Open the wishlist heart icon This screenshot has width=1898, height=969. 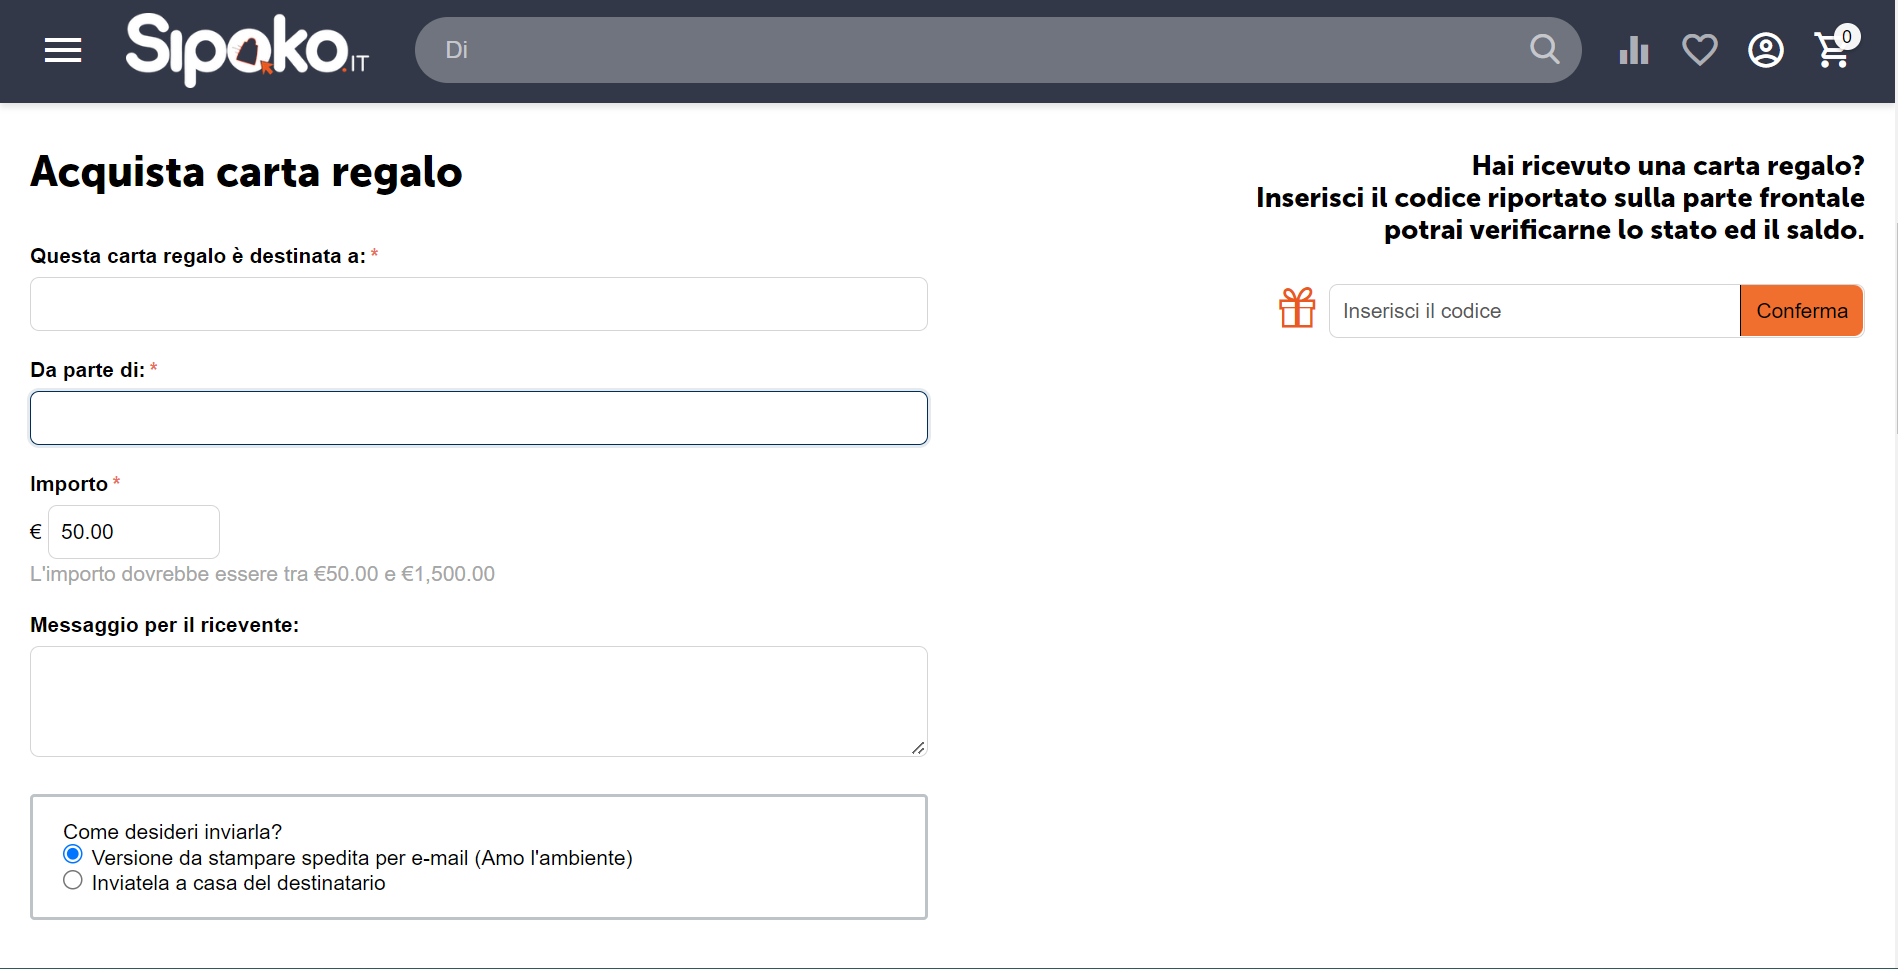1699,50
